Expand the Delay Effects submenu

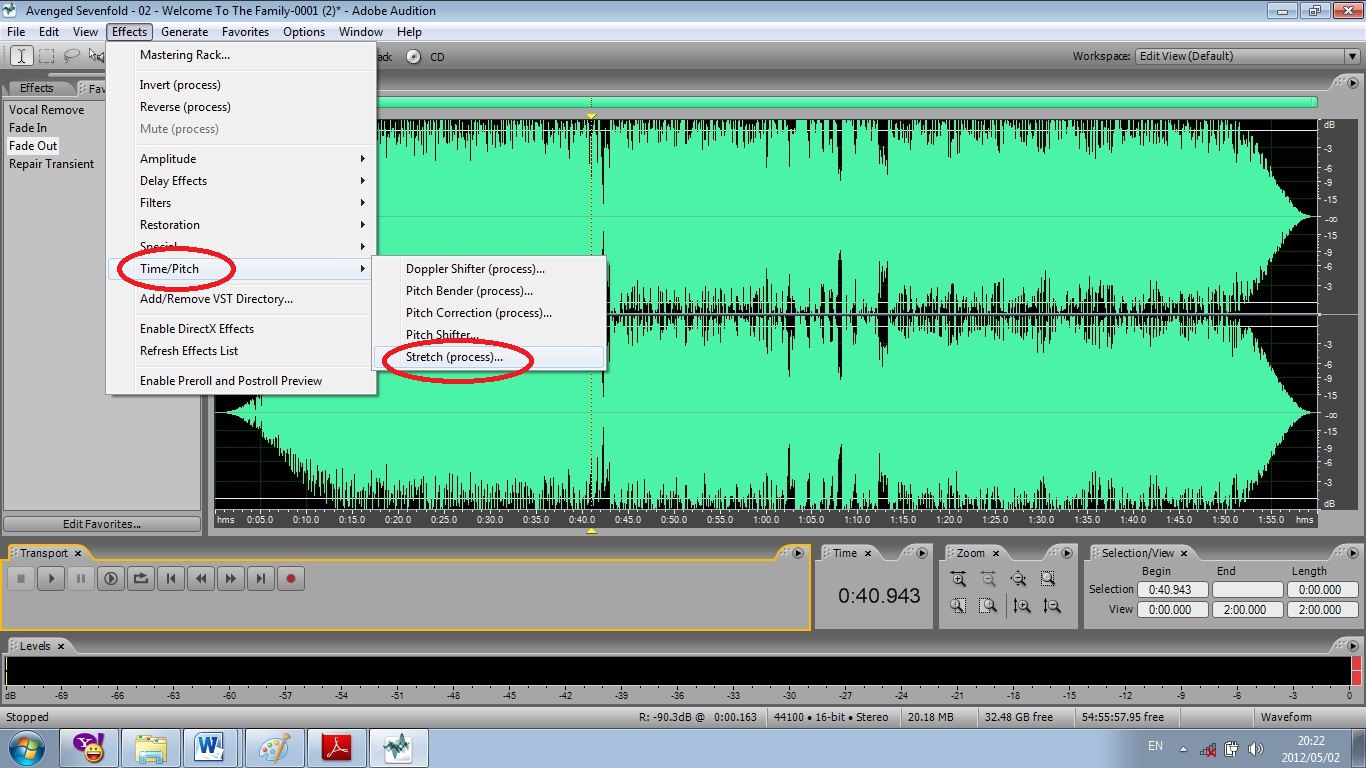coord(241,181)
